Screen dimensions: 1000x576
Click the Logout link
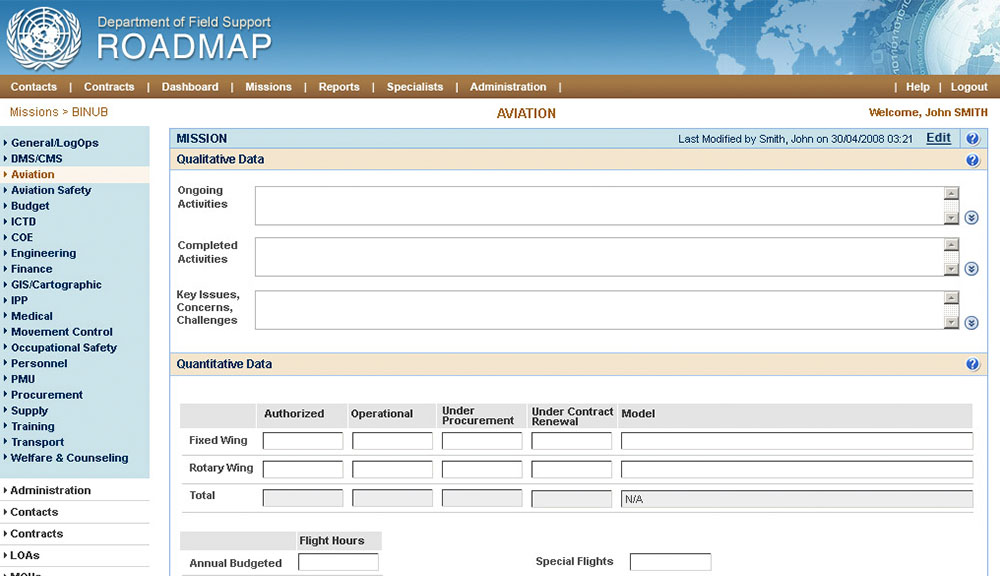click(x=969, y=87)
